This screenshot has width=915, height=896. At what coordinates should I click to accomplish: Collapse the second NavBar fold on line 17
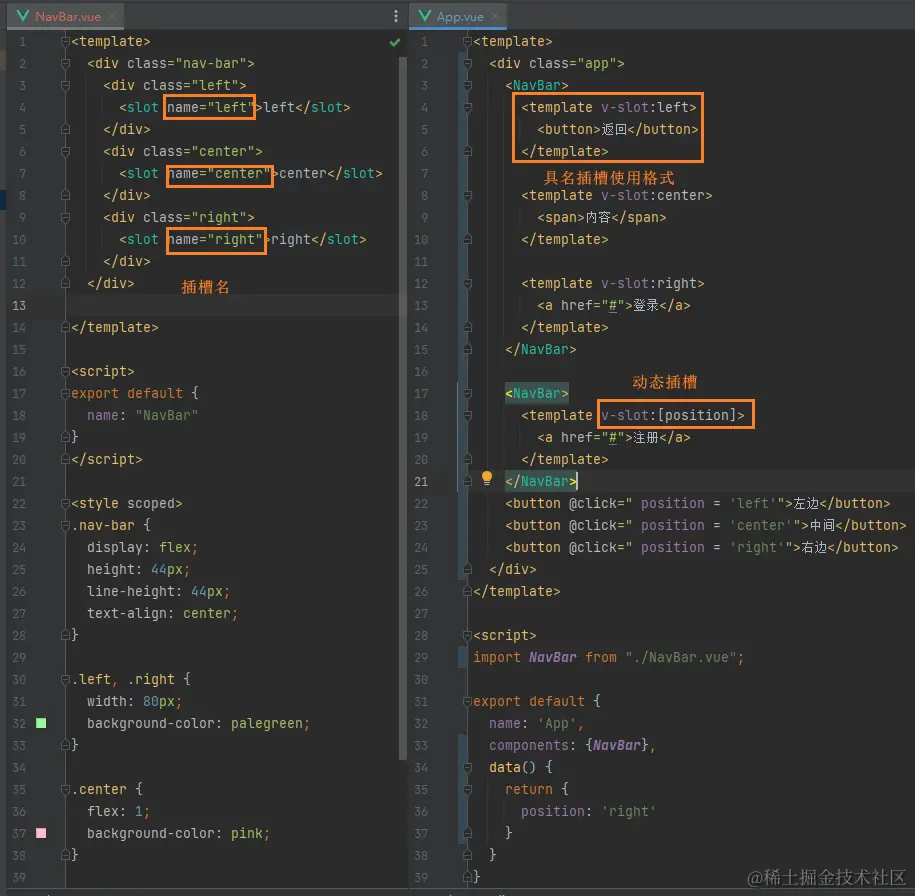467,393
